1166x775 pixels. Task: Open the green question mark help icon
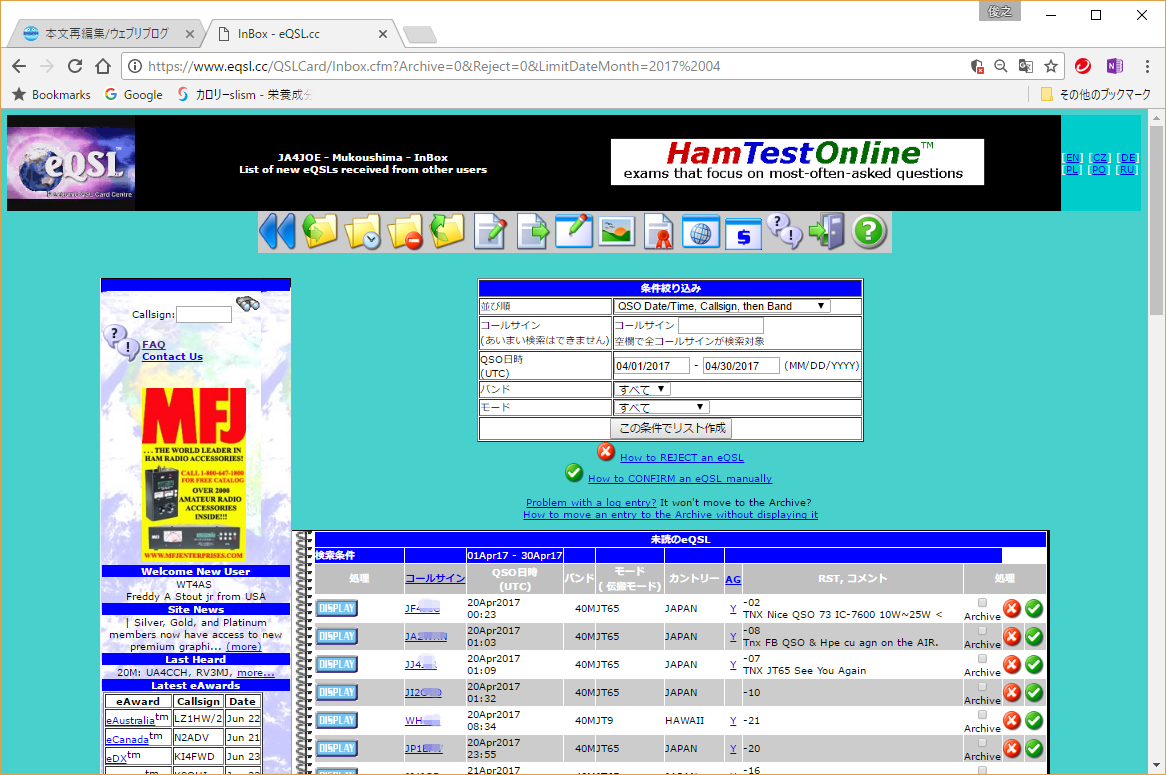pos(869,231)
